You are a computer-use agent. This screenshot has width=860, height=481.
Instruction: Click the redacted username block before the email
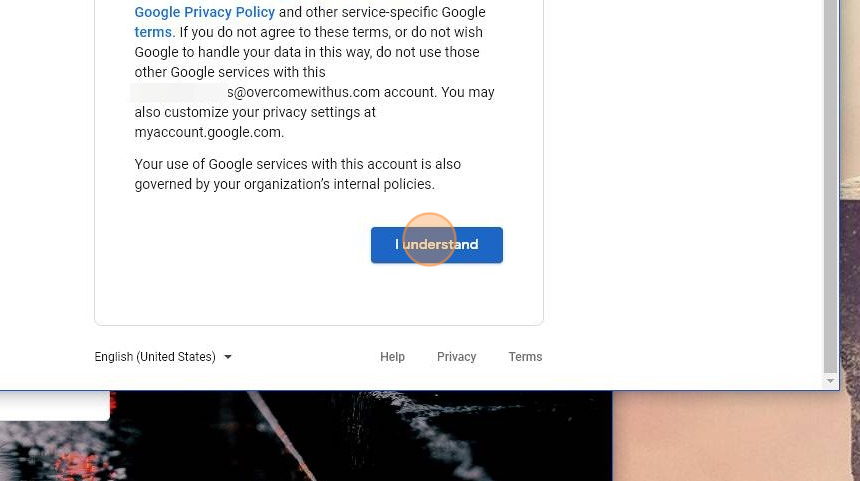pyautogui.click(x=178, y=92)
